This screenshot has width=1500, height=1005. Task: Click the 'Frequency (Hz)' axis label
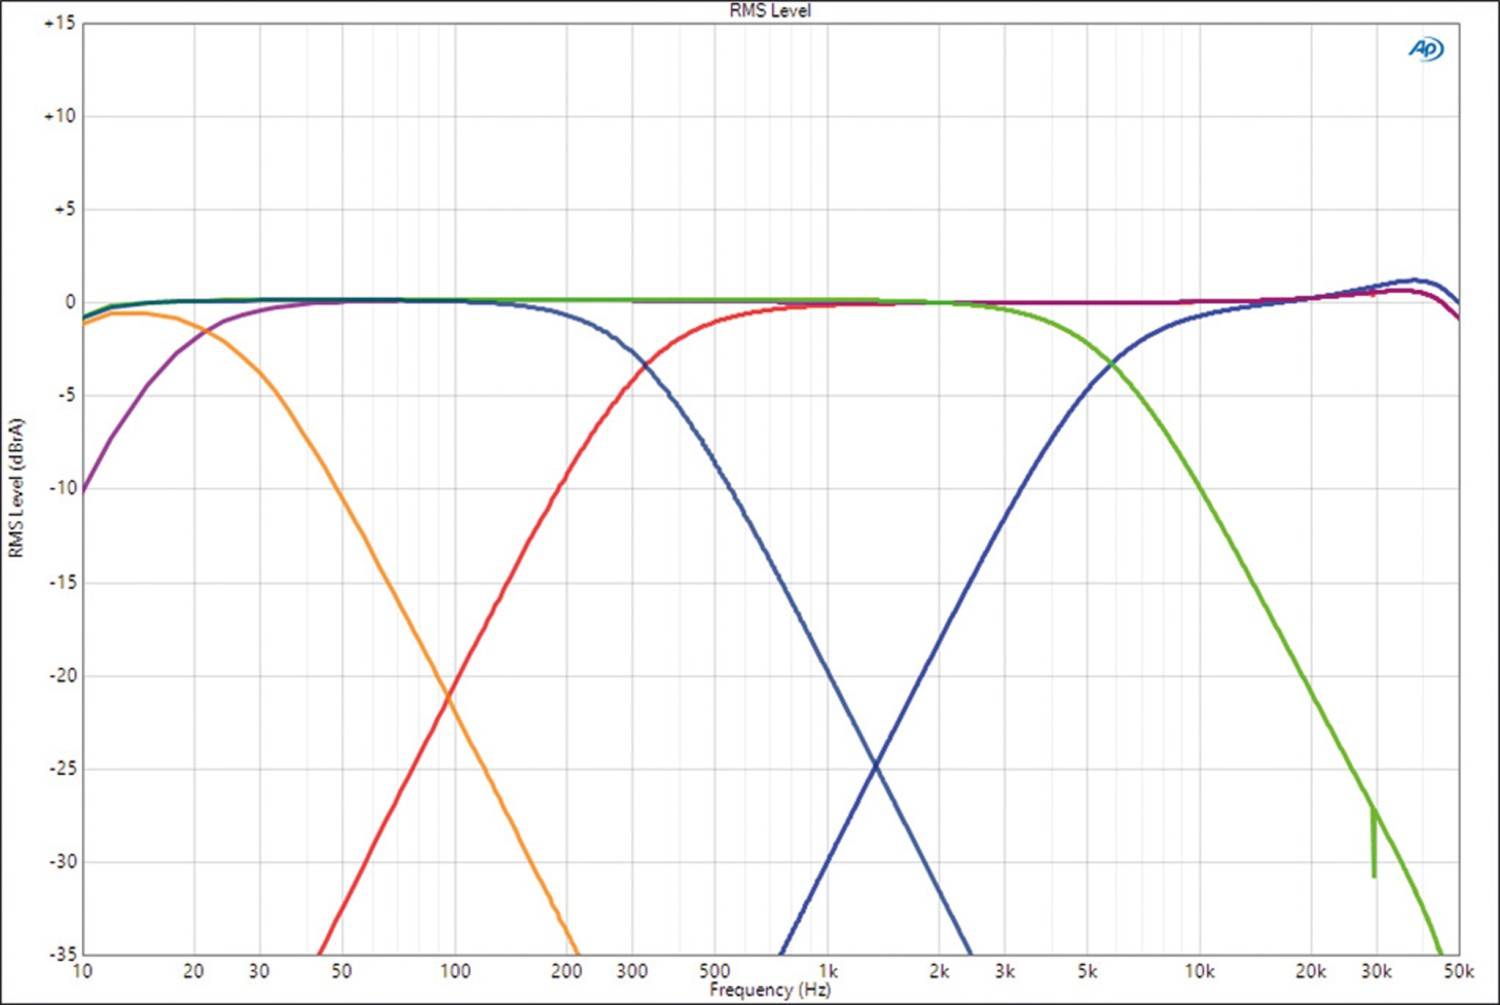pyautogui.click(x=770, y=990)
